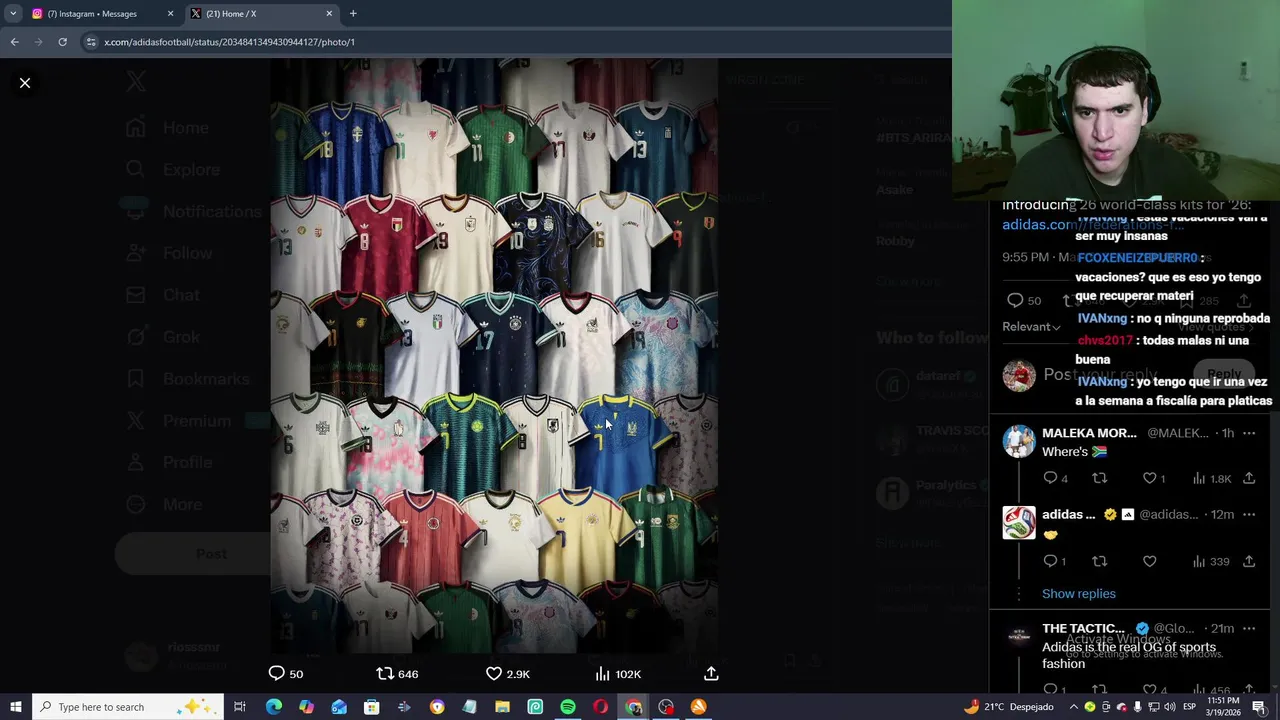Image resolution: width=1280 pixels, height=720 pixels.
Task: Expand the Relevant sort dropdown
Action: [1031, 327]
